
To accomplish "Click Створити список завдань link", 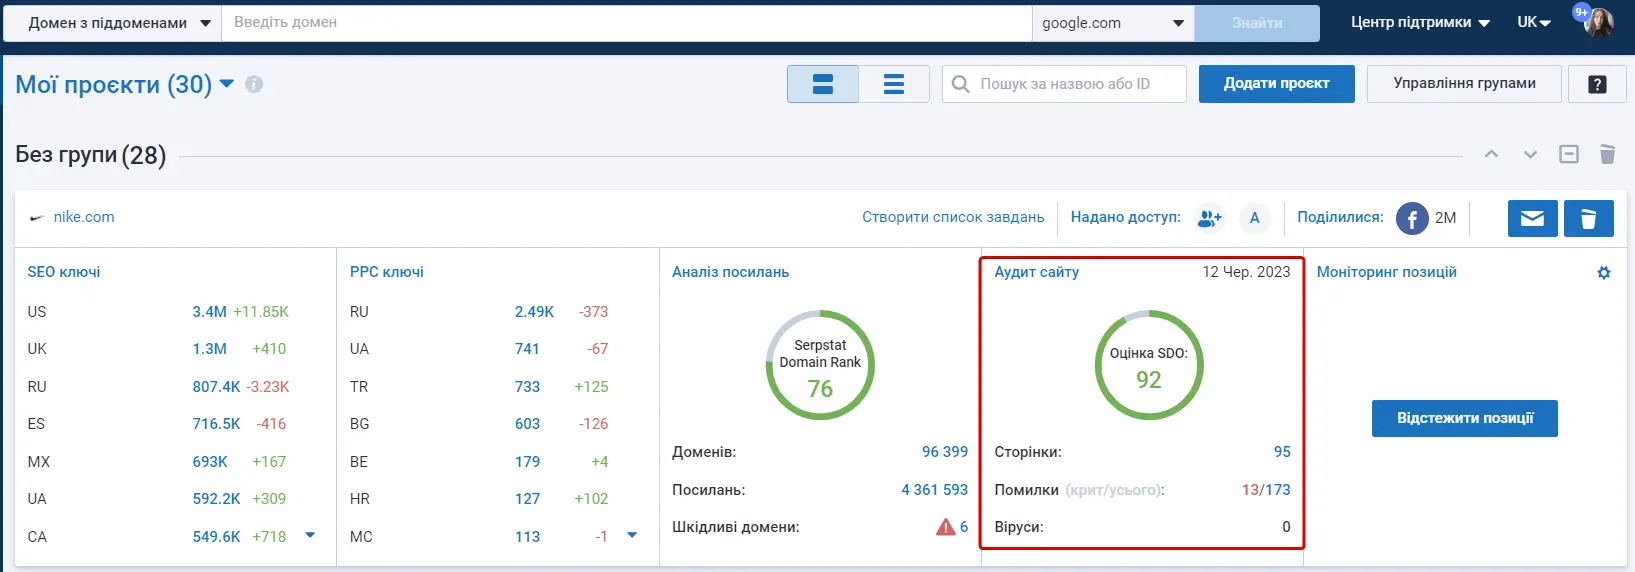I will click(x=953, y=217).
